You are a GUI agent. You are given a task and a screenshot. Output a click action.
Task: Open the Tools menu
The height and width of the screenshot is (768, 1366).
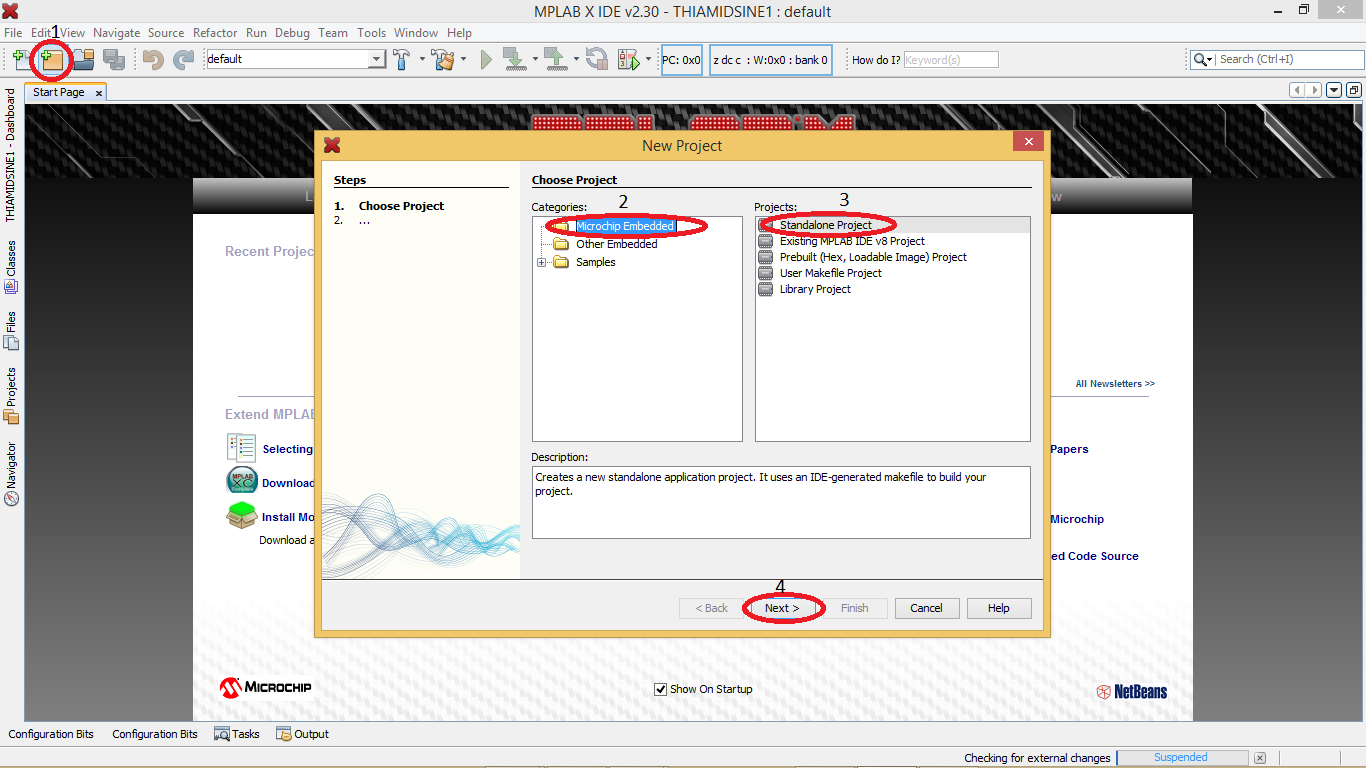[371, 33]
